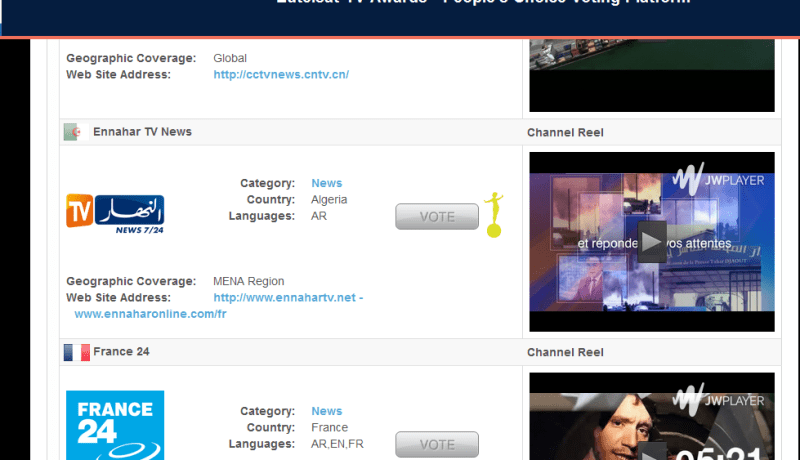Vote for Ennahar TV News
This screenshot has height=460, width=800.
437,217
